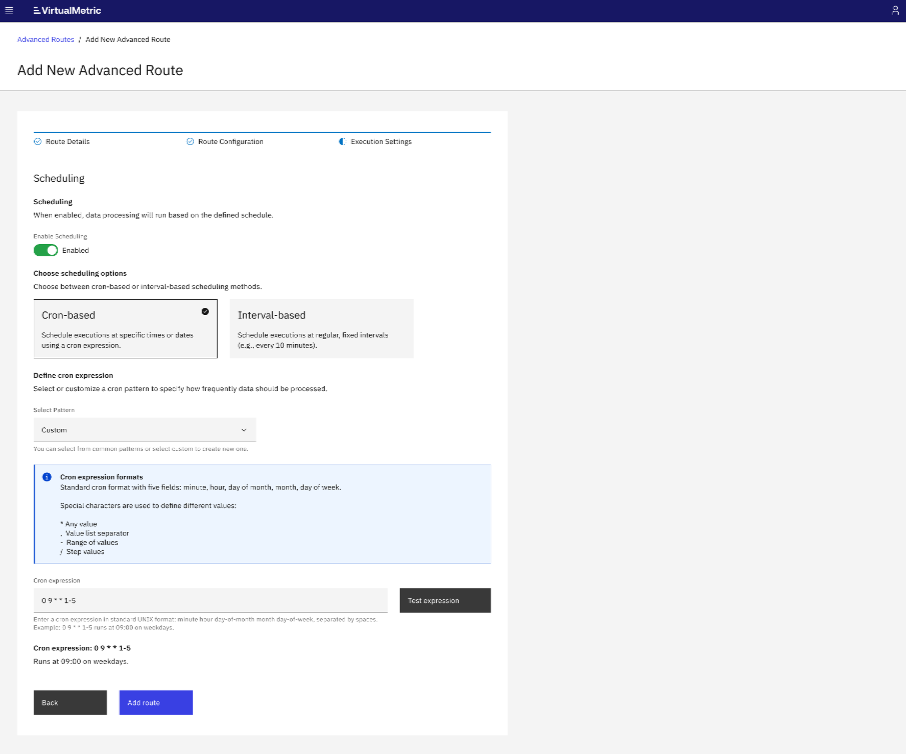Viewport: 906px width, 754px height.
Task: Click the info icon in the cron formats box
Action: tap(45, 477)
